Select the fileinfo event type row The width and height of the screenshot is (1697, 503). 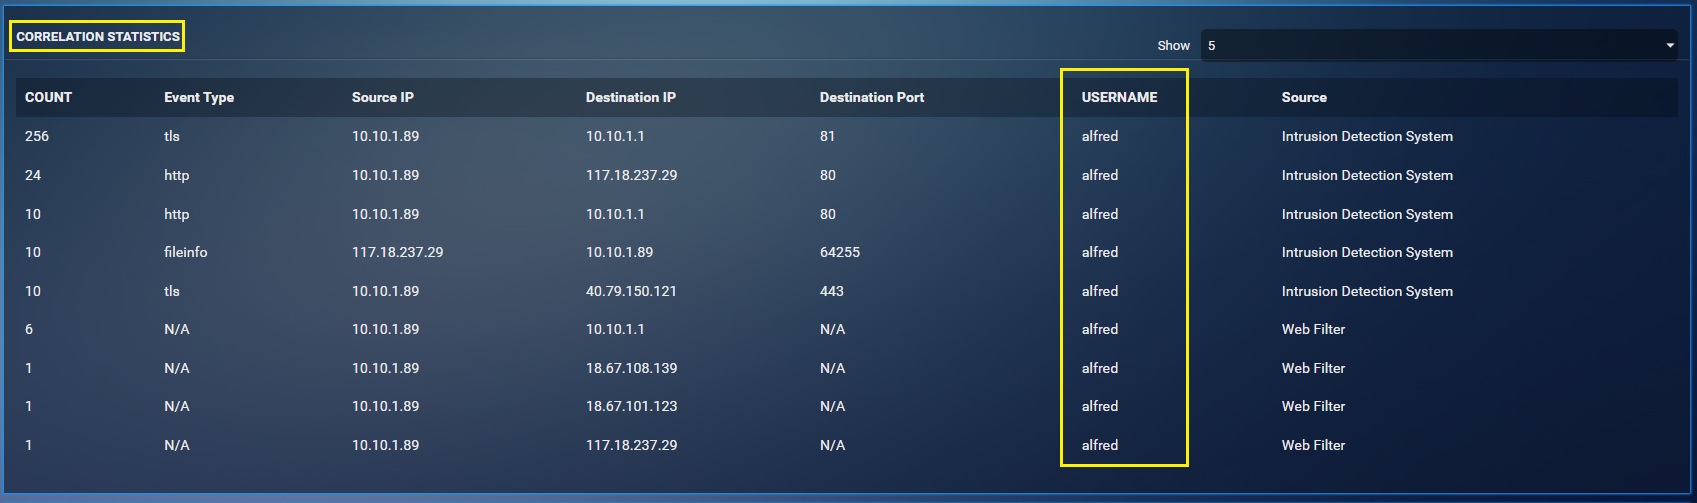847,252
